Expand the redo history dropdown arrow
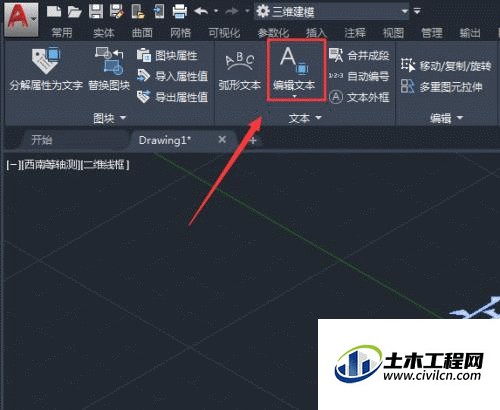The width and height of the screenshot is (500, 410). (247, 11)
